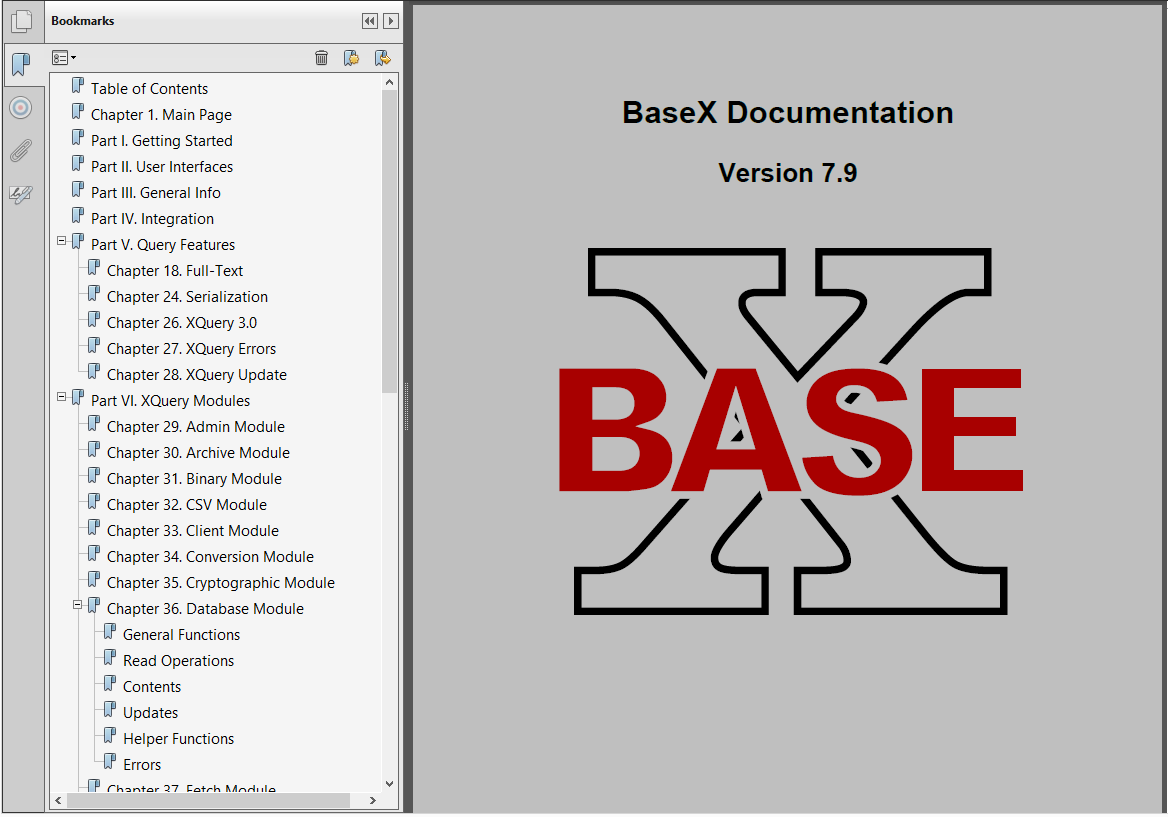Click the Expand Current Bookmark icon
Viewport: 1168px width, 817px height.
coord(382,58)
